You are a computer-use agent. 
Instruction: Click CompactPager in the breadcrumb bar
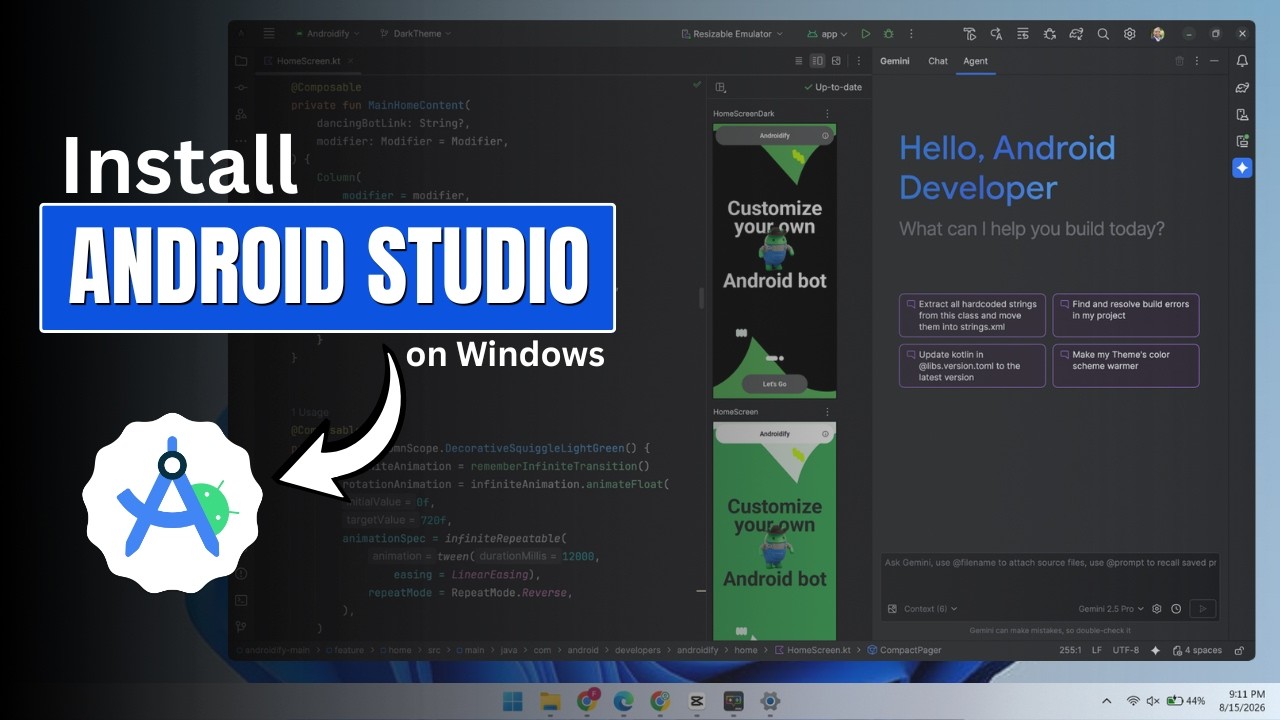pyautogui.click(x=904, y=650)
